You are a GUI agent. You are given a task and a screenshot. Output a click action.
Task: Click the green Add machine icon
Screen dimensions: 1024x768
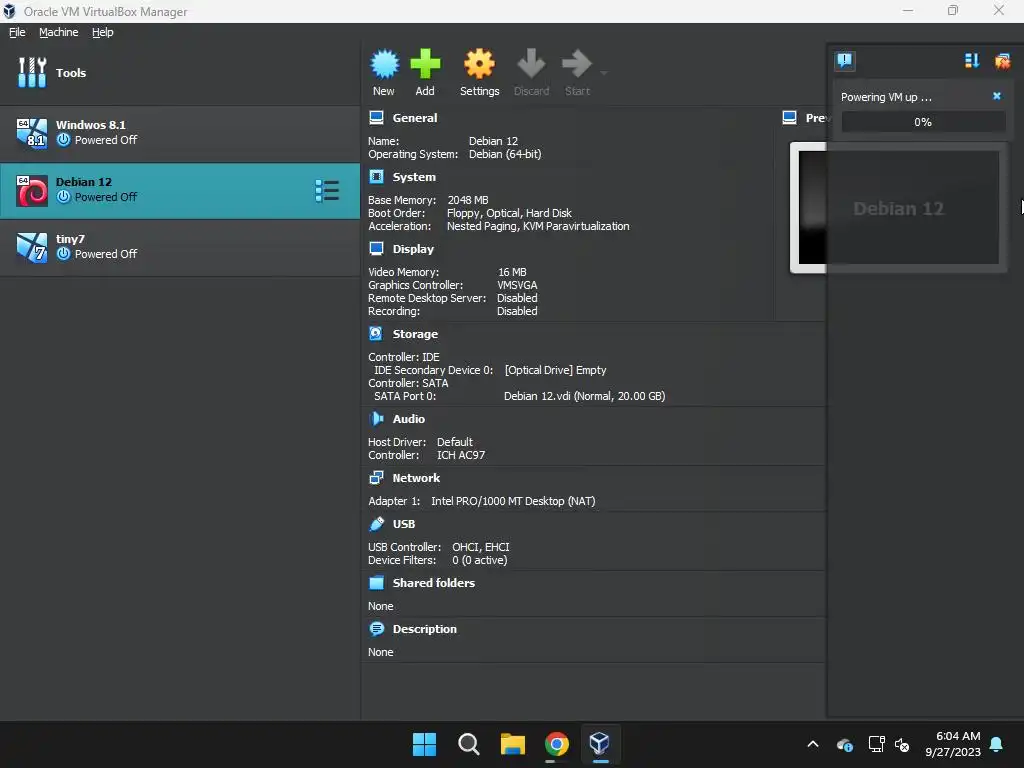coord(425,65)
